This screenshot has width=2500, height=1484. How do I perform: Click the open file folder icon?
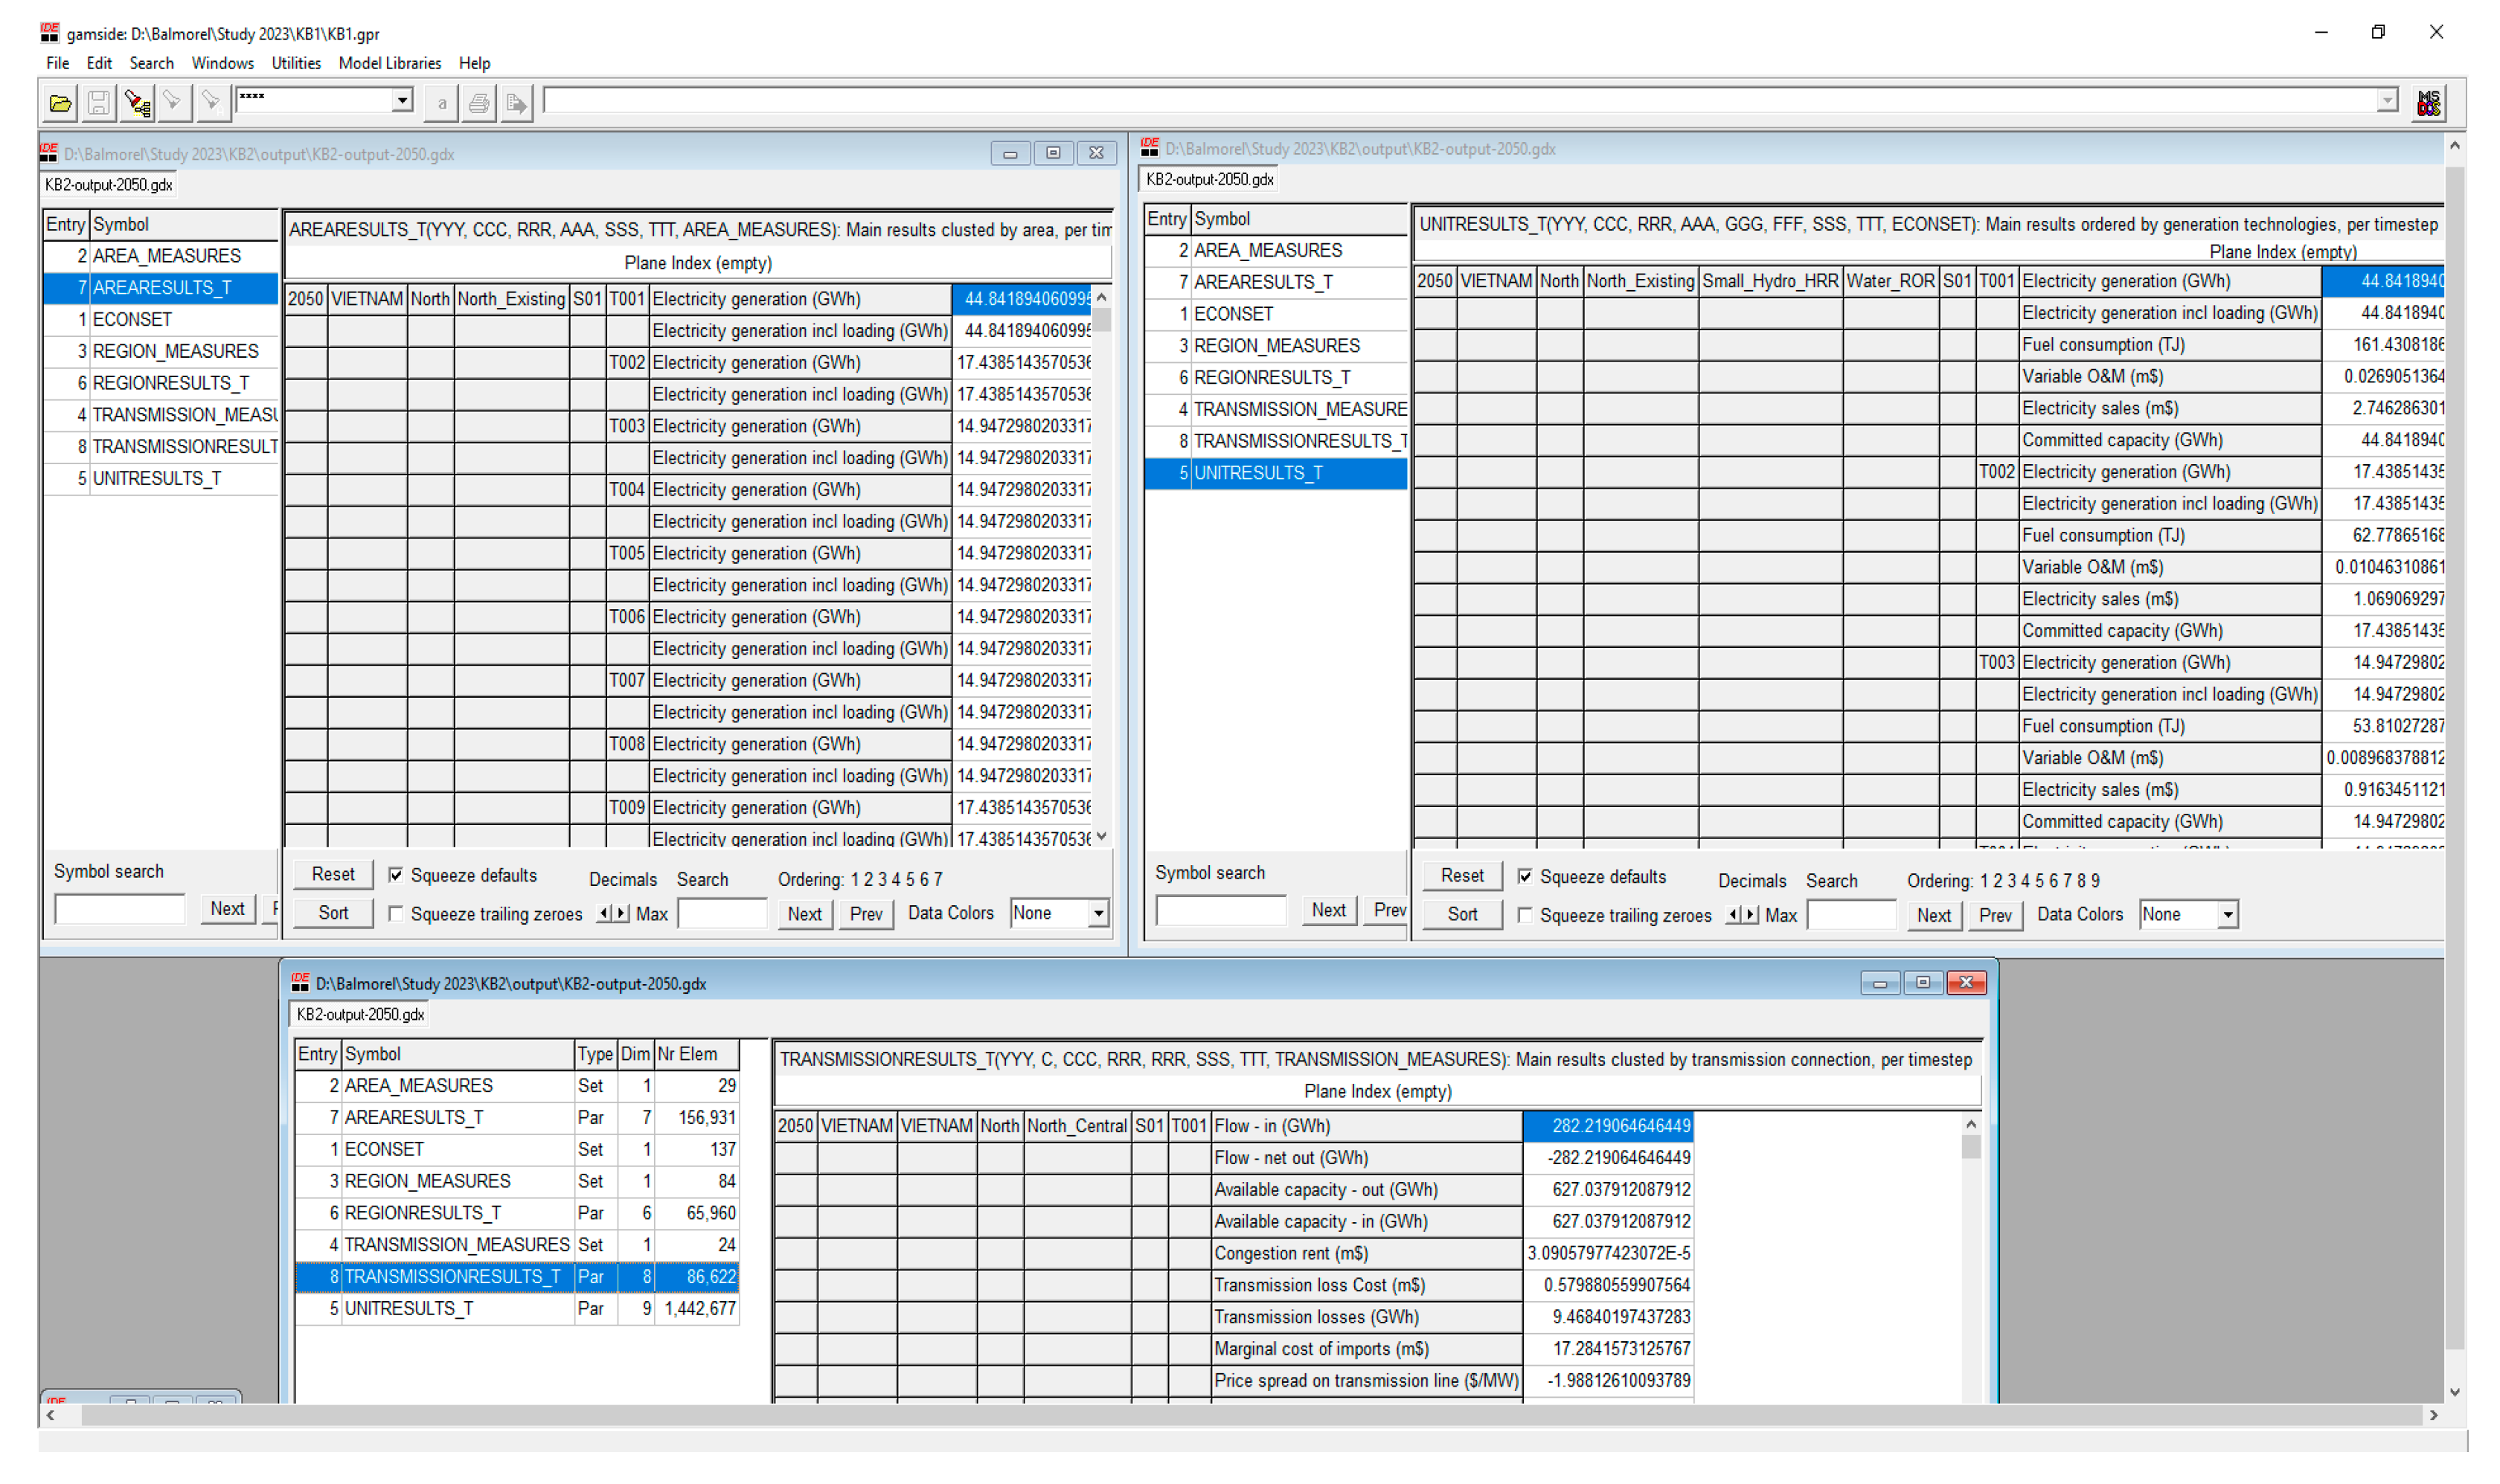pos(60,103)
